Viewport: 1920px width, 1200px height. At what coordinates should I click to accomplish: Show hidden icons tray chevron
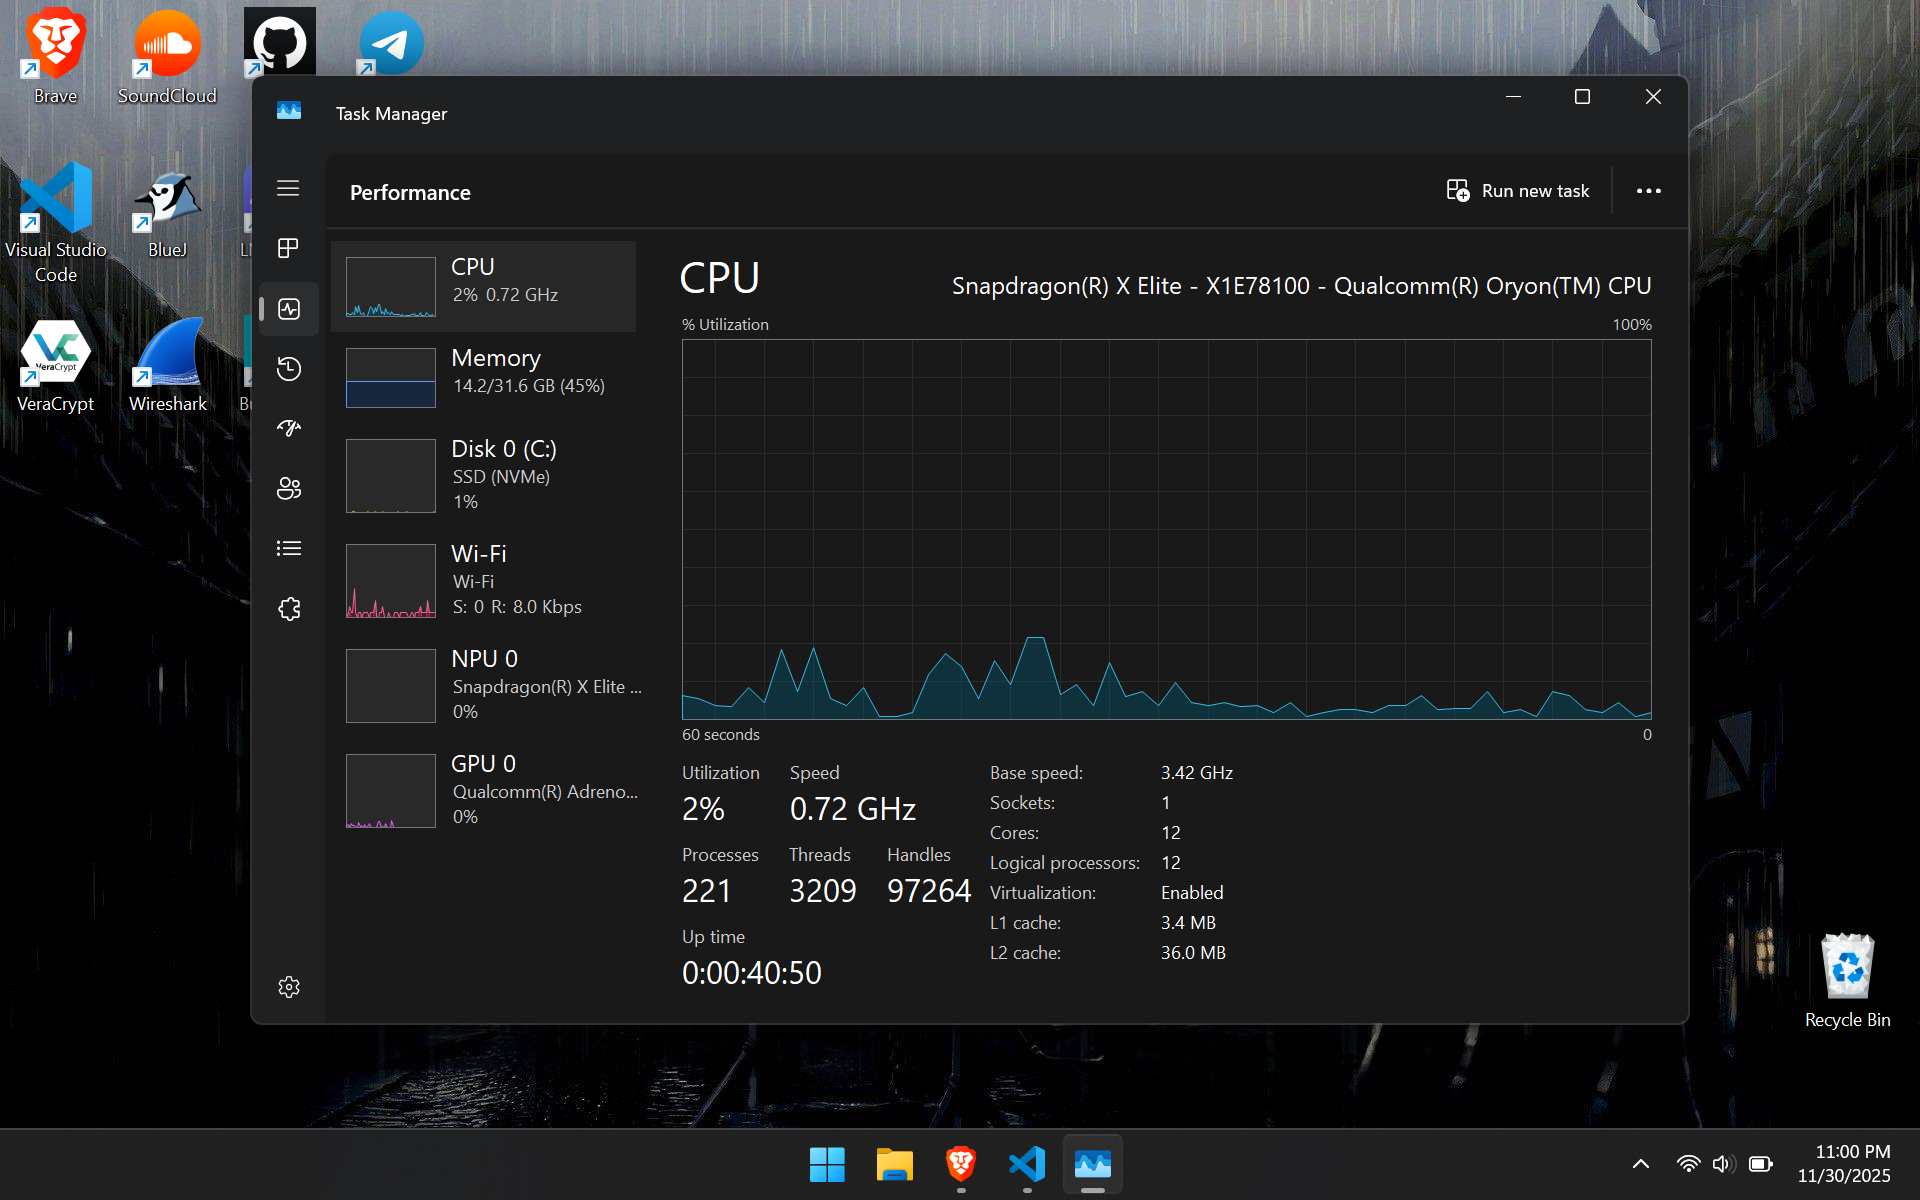tap(1640, 1163)
